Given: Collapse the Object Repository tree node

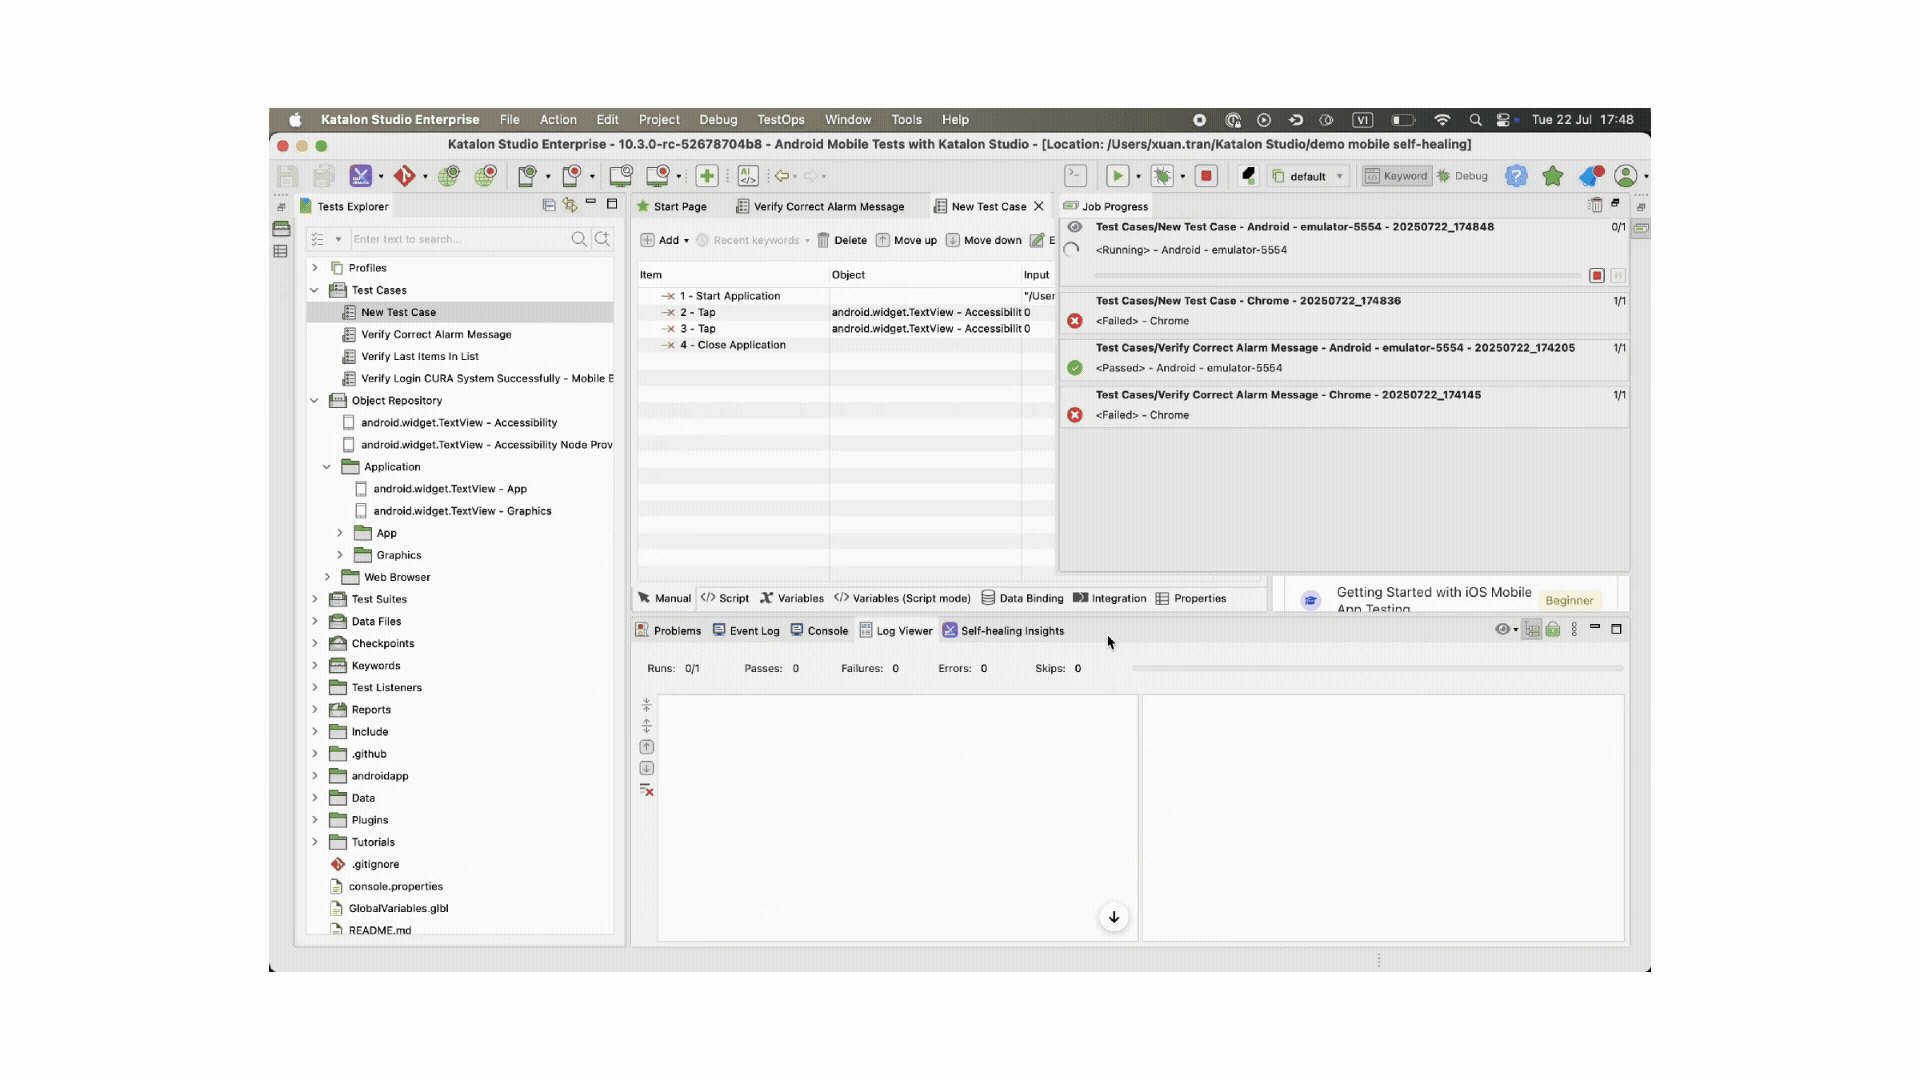Looking at the screenshot, I should (315, 400).
